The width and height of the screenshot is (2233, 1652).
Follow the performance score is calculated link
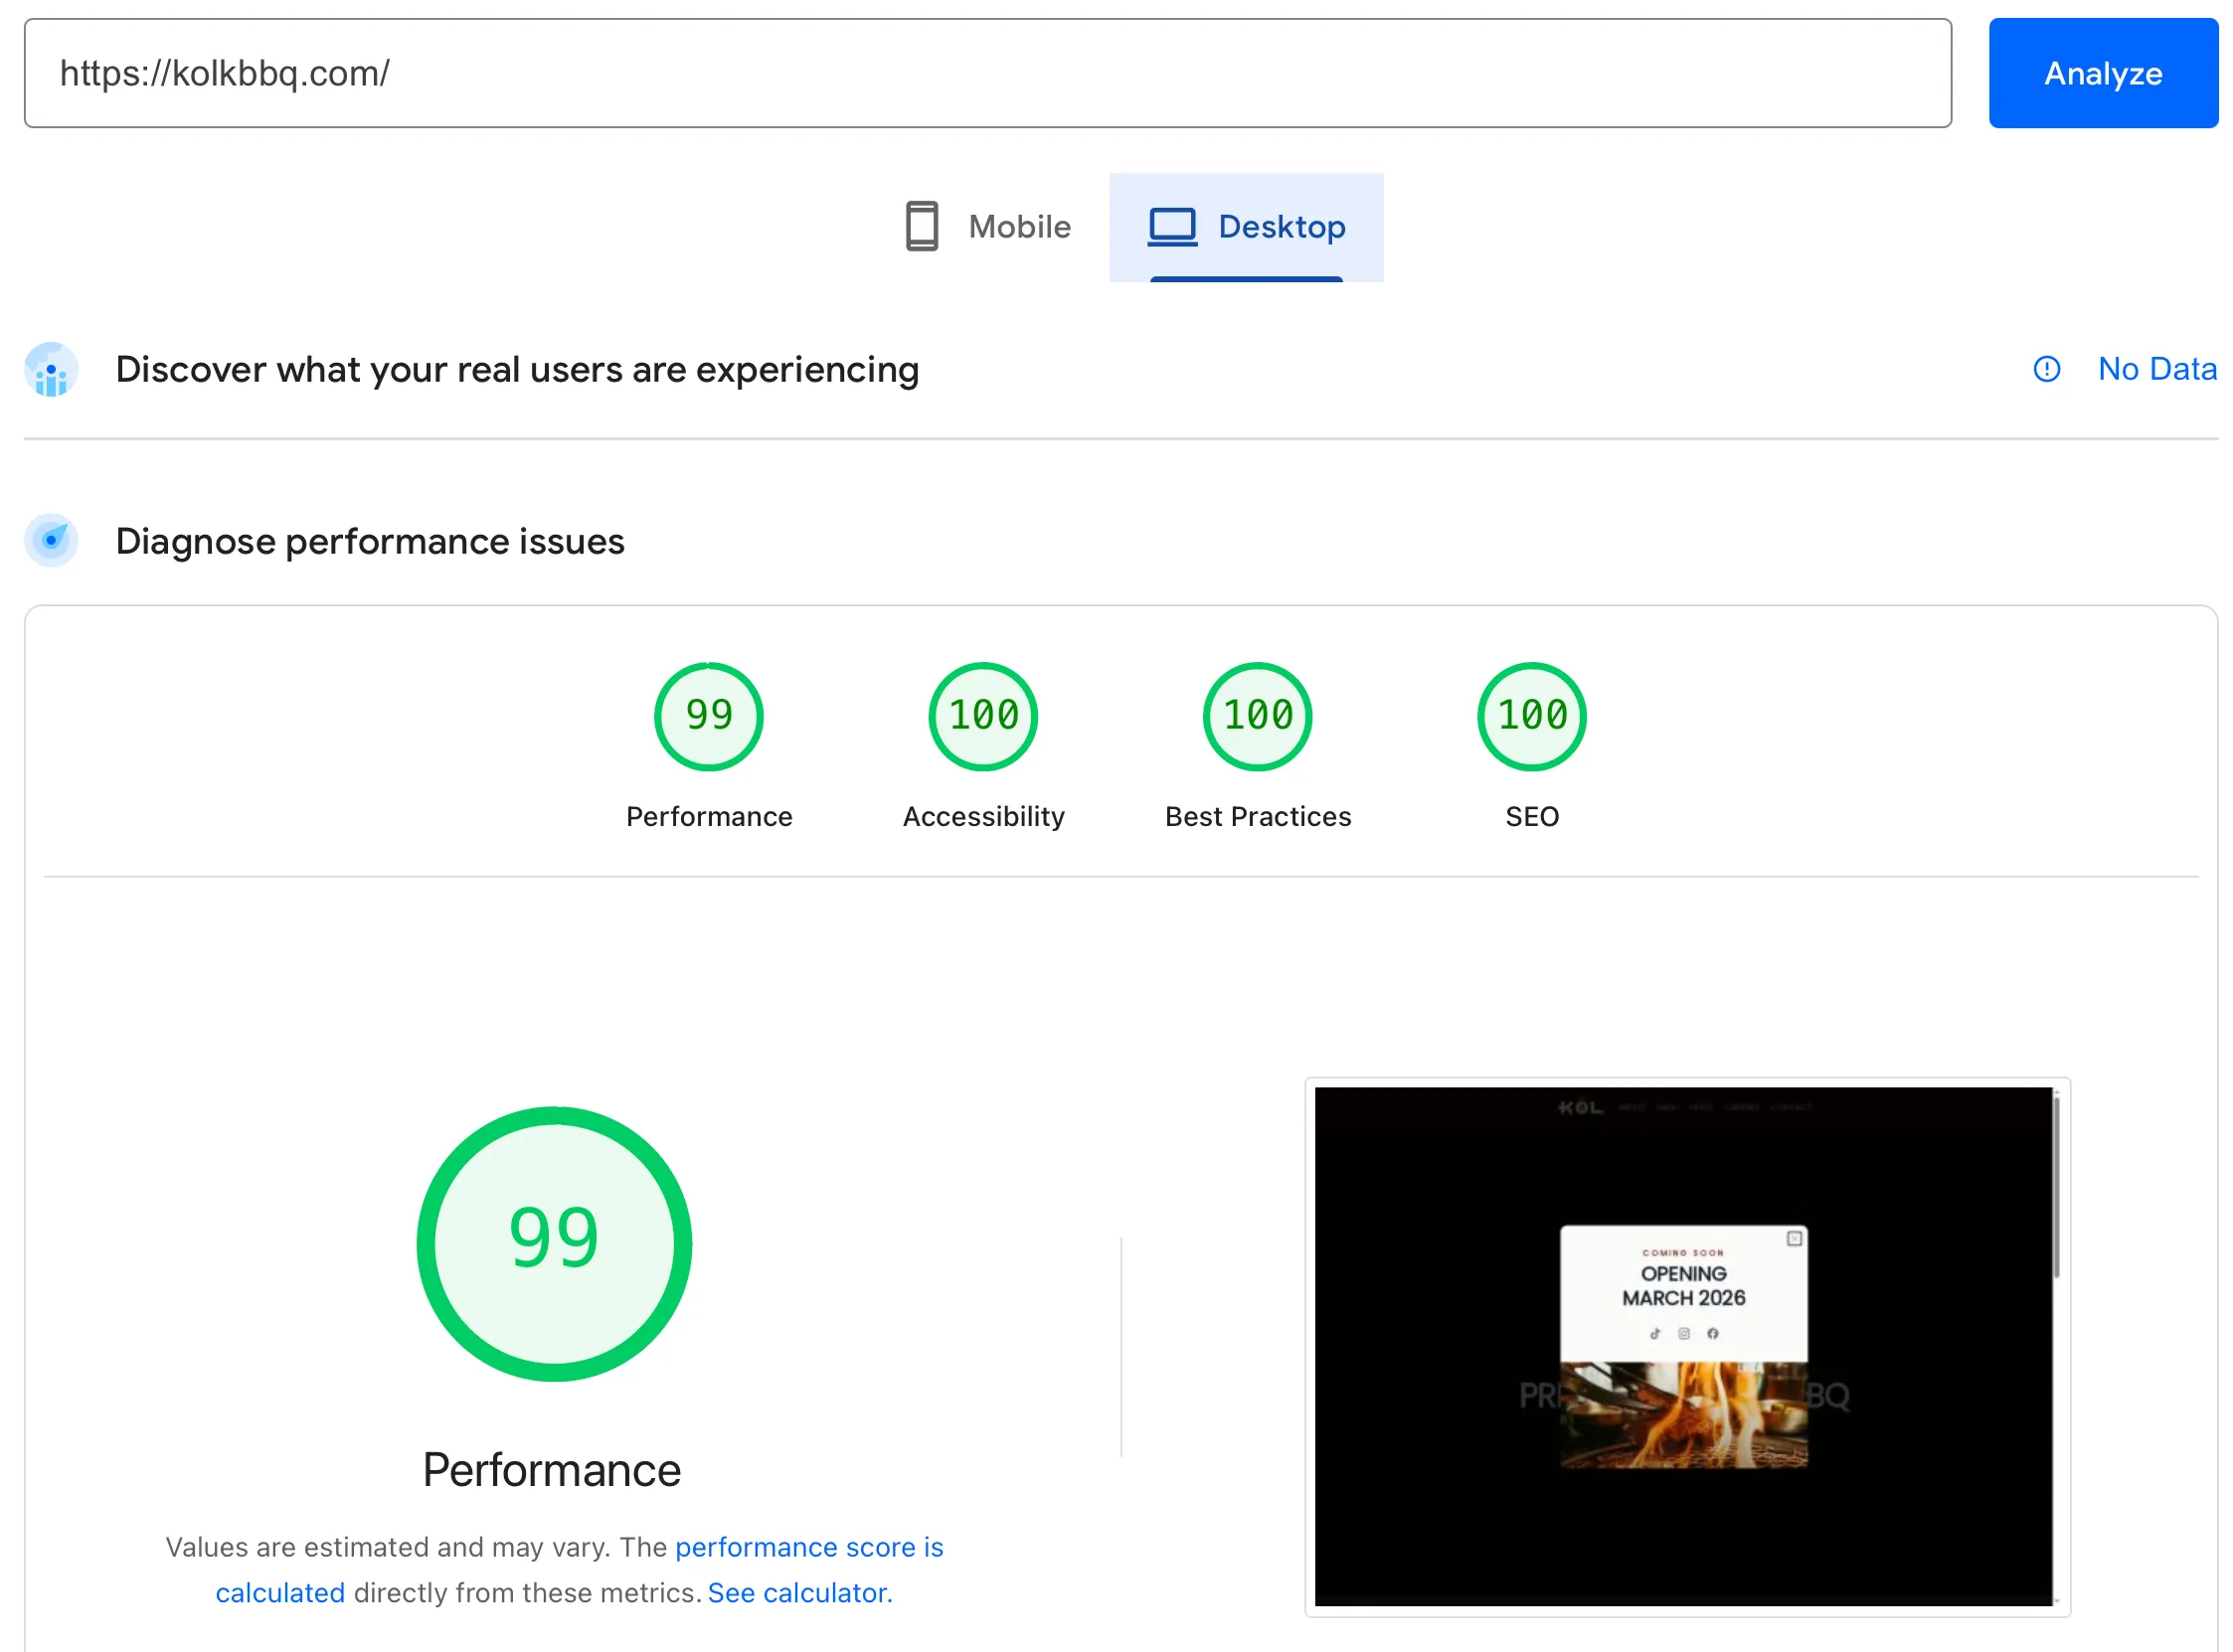click(808, 1547)
